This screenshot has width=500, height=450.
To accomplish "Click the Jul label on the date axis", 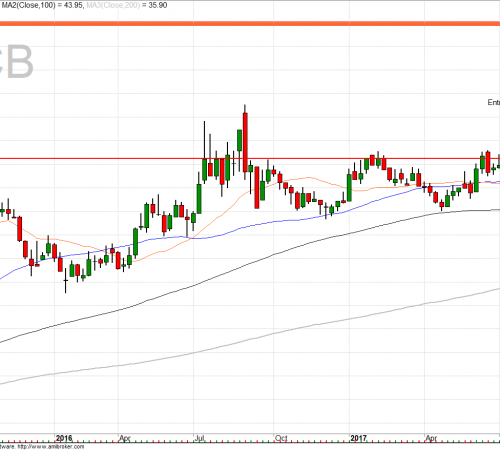I will (x=199, y=438).
